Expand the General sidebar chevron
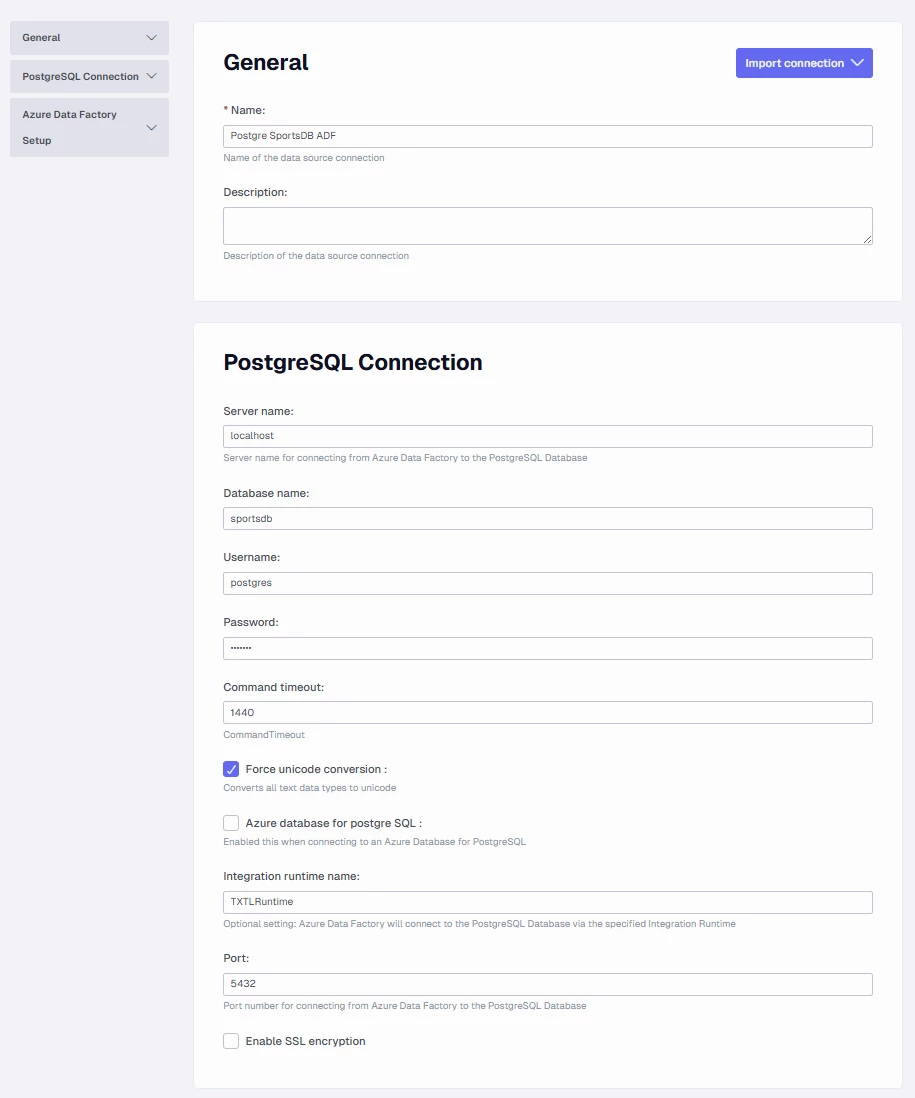Viewport: 915px width, 1098px height. click(x=151, y=38)
